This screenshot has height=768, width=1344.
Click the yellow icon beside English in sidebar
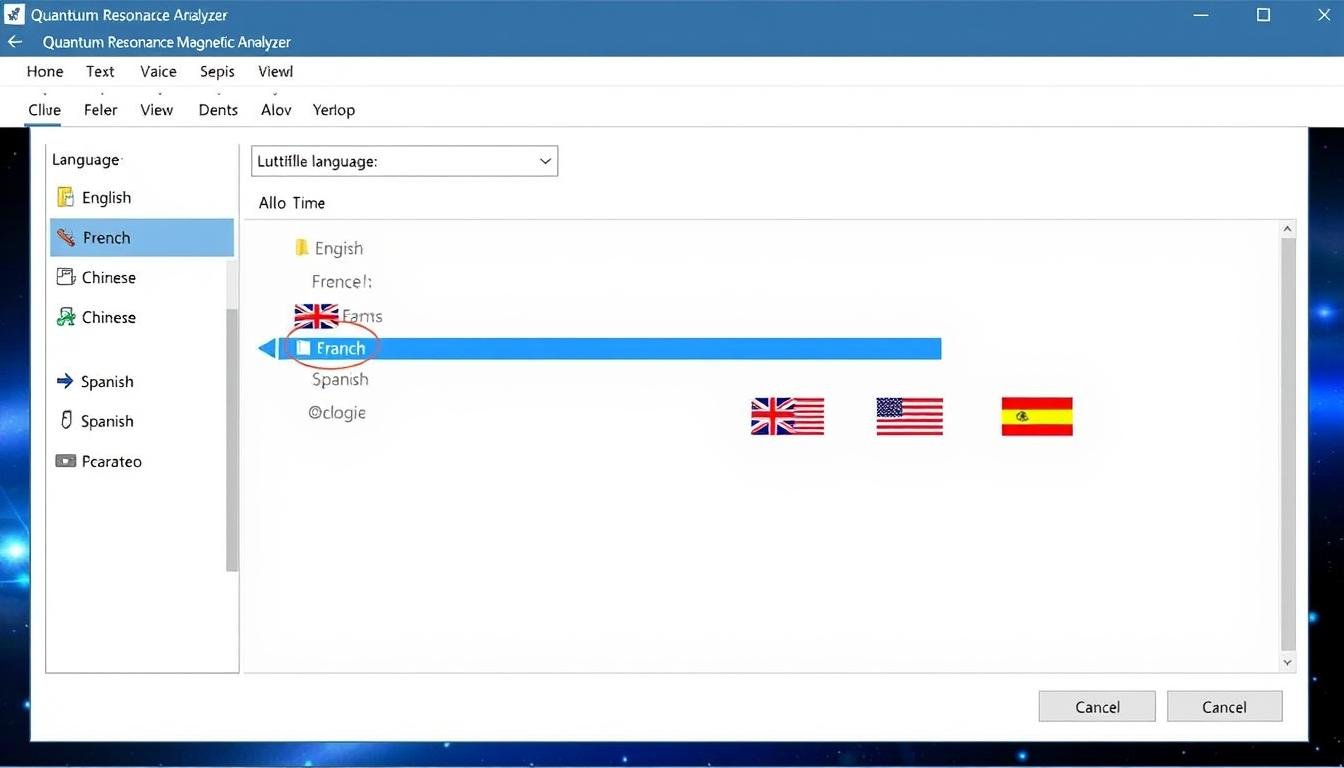pos(66,197)
